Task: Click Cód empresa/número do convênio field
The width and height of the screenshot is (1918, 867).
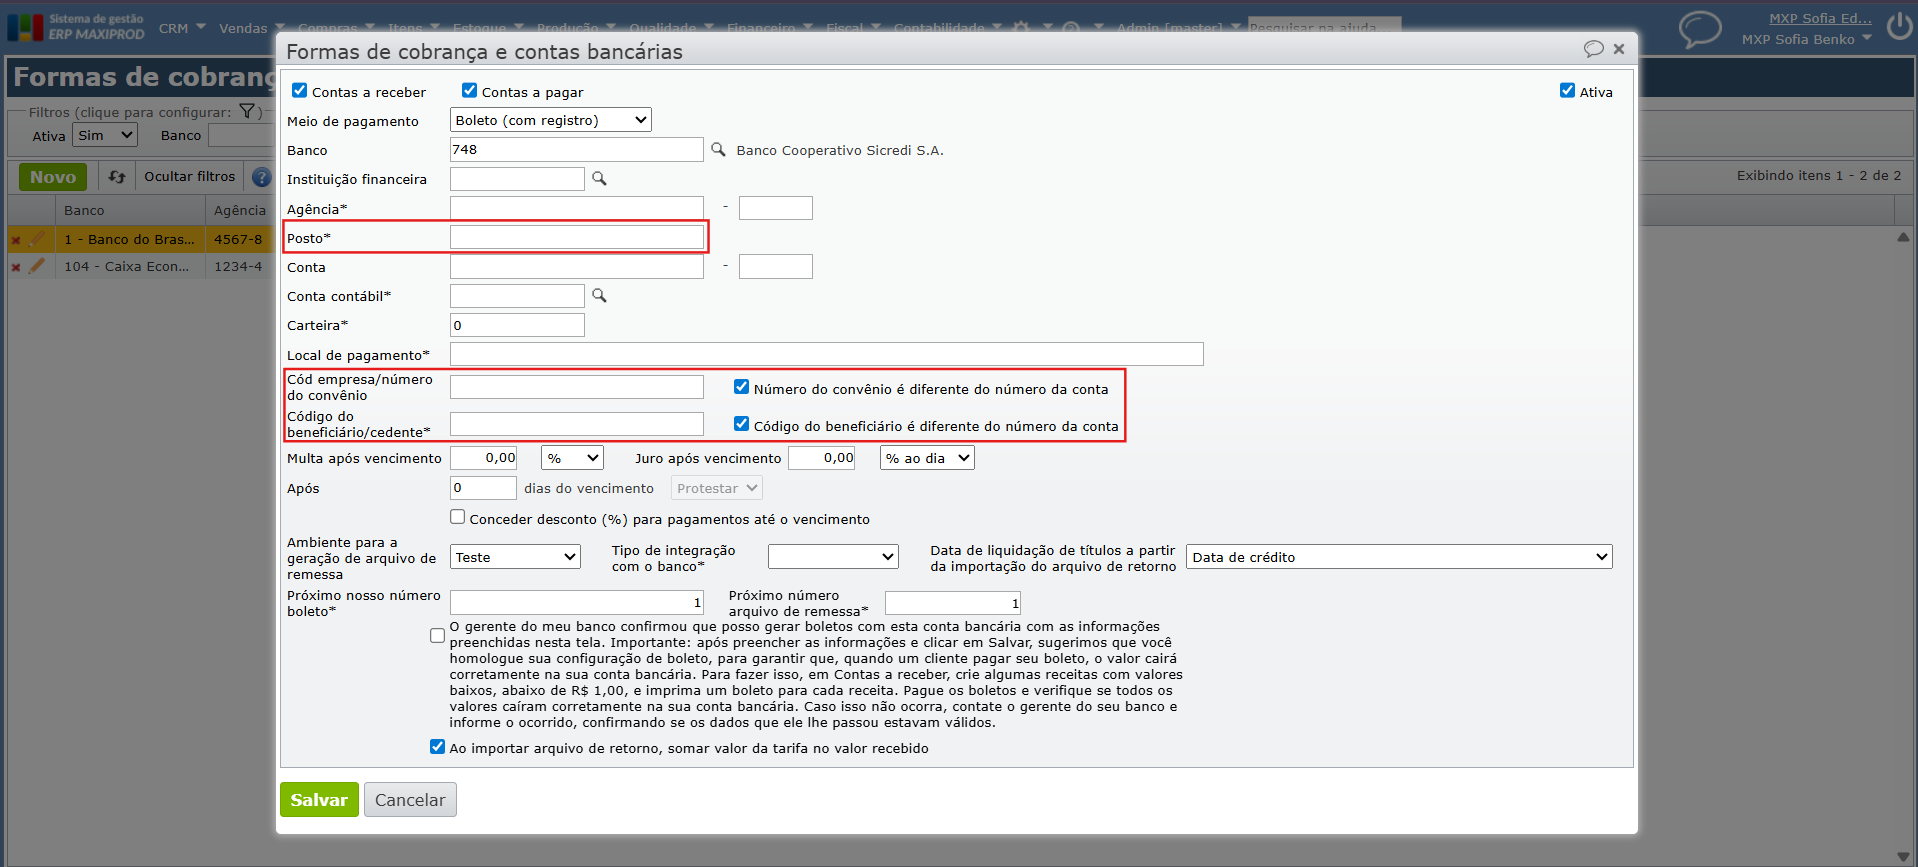Action: tap(577, 387)
